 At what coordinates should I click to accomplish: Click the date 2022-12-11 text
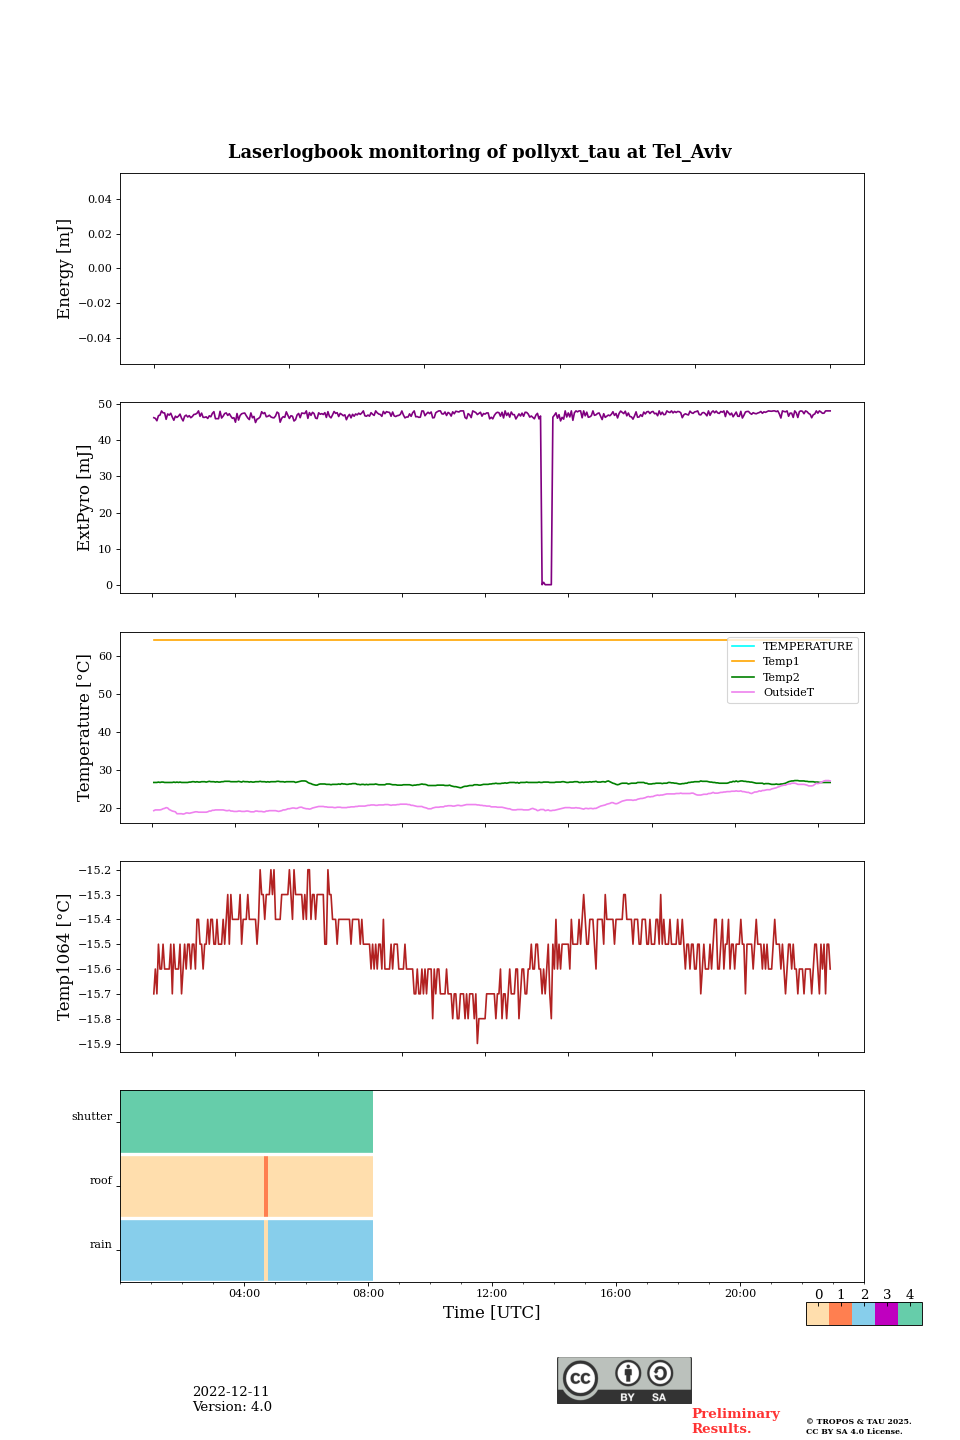tap(231, 1392)
